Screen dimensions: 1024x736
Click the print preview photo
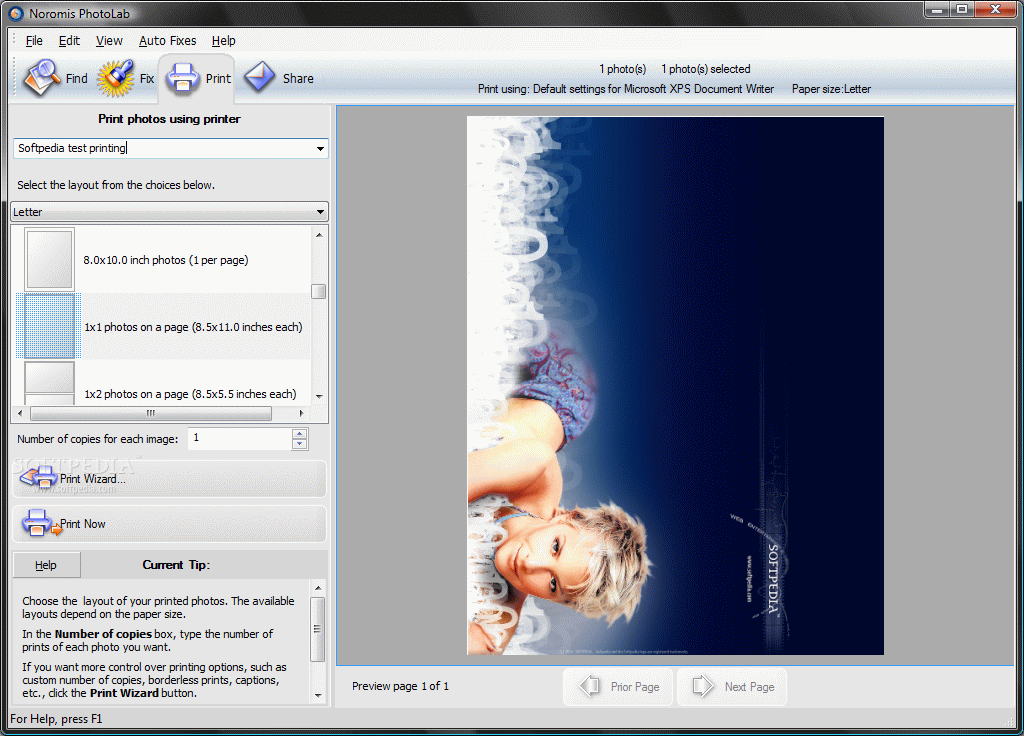tap(675, 385)
